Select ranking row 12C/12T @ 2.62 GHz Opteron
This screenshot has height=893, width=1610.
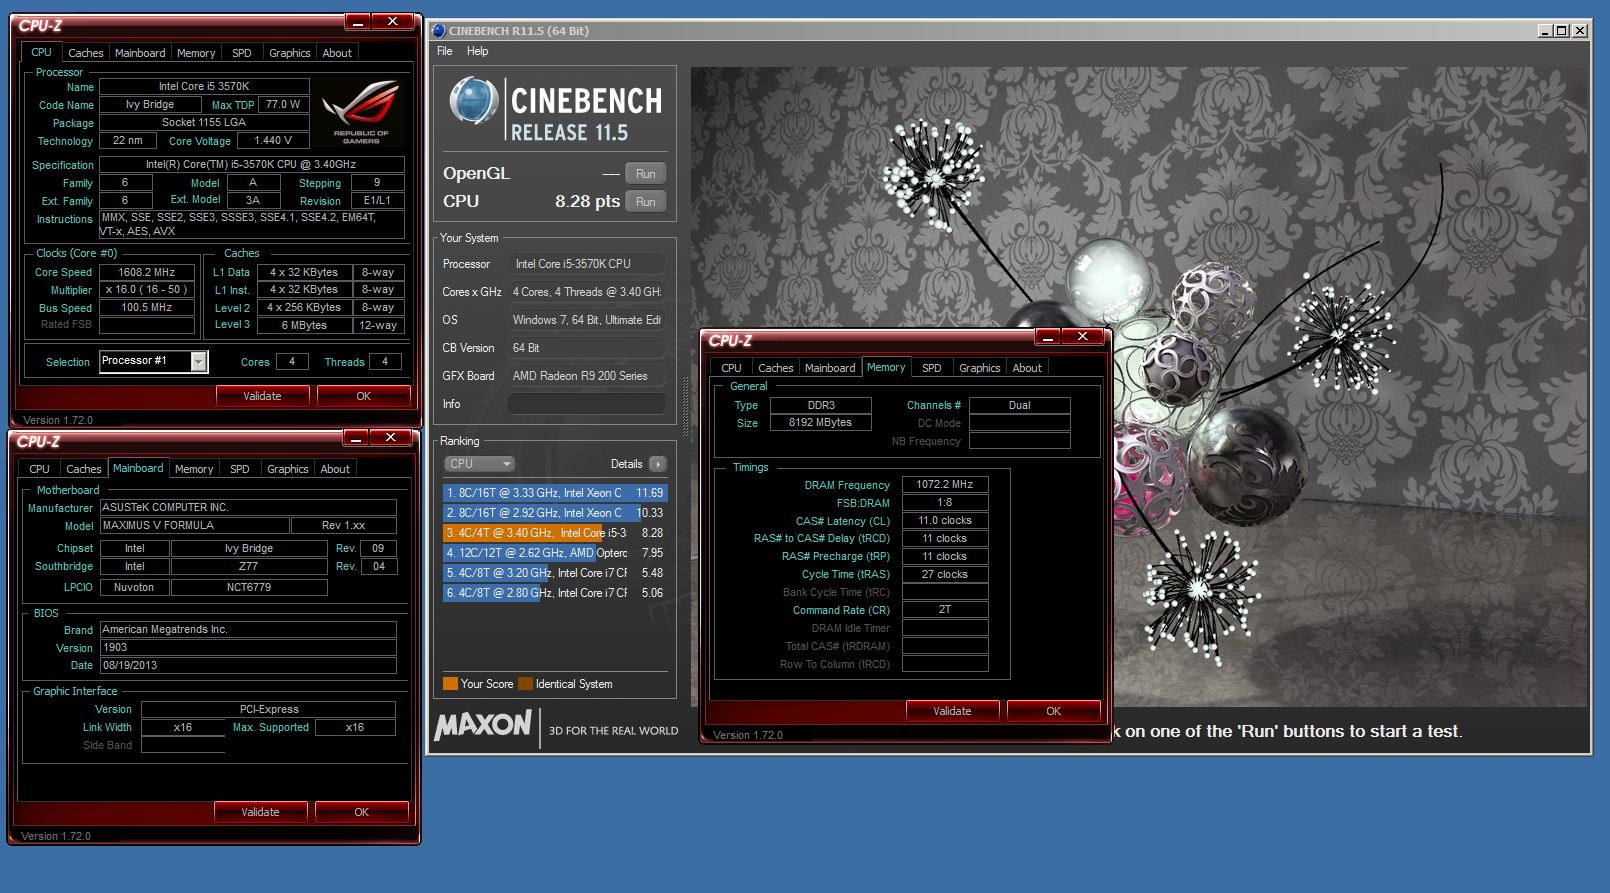click(555, 553)
